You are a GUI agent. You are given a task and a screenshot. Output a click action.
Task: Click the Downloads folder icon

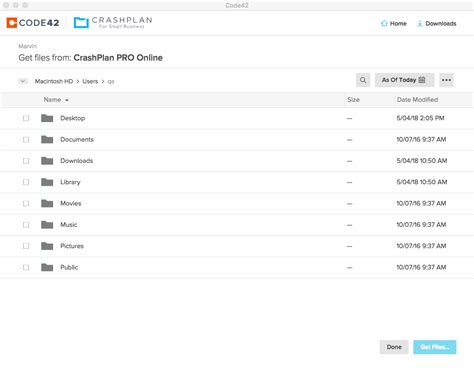(x=47, y=161)
